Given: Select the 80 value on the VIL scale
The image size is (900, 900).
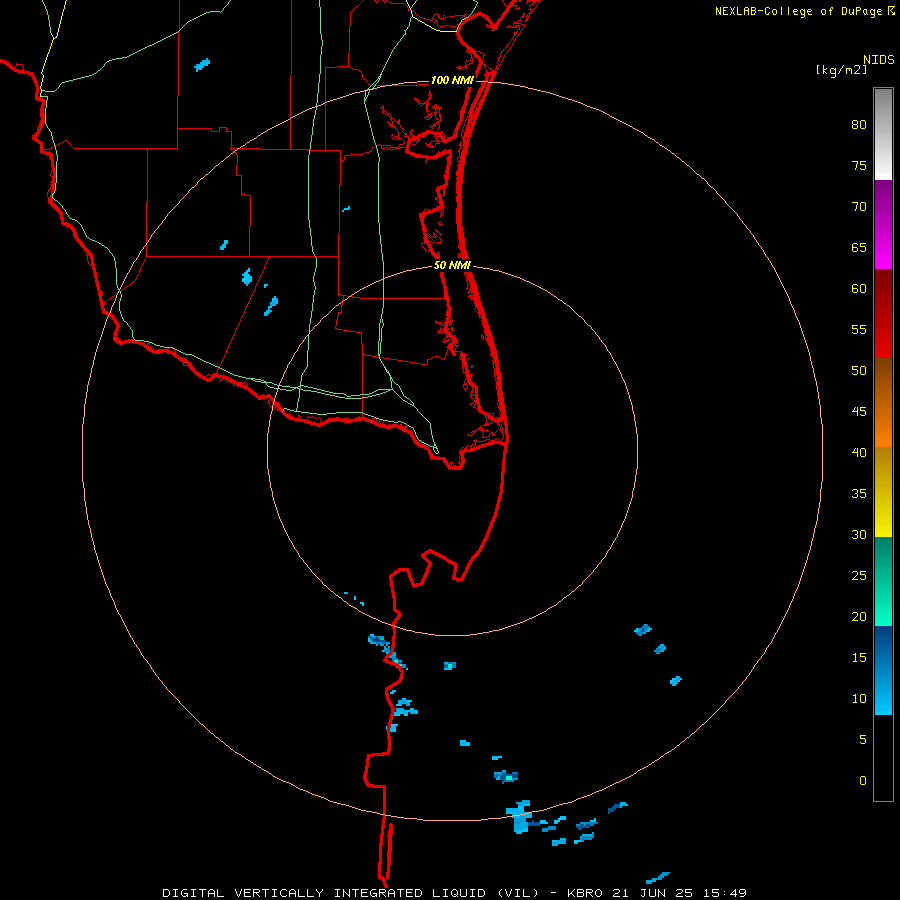Looking at the screenshot, I should tap(859, 125).
